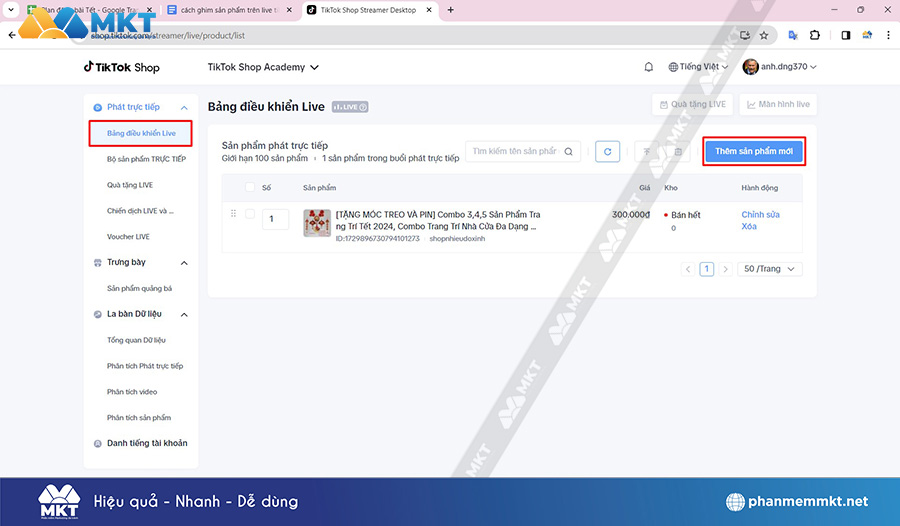Viewport: 900px width, 526px height.
Task: Open a new browser tab with the plus icon
Action: click(x=451, y=10)
